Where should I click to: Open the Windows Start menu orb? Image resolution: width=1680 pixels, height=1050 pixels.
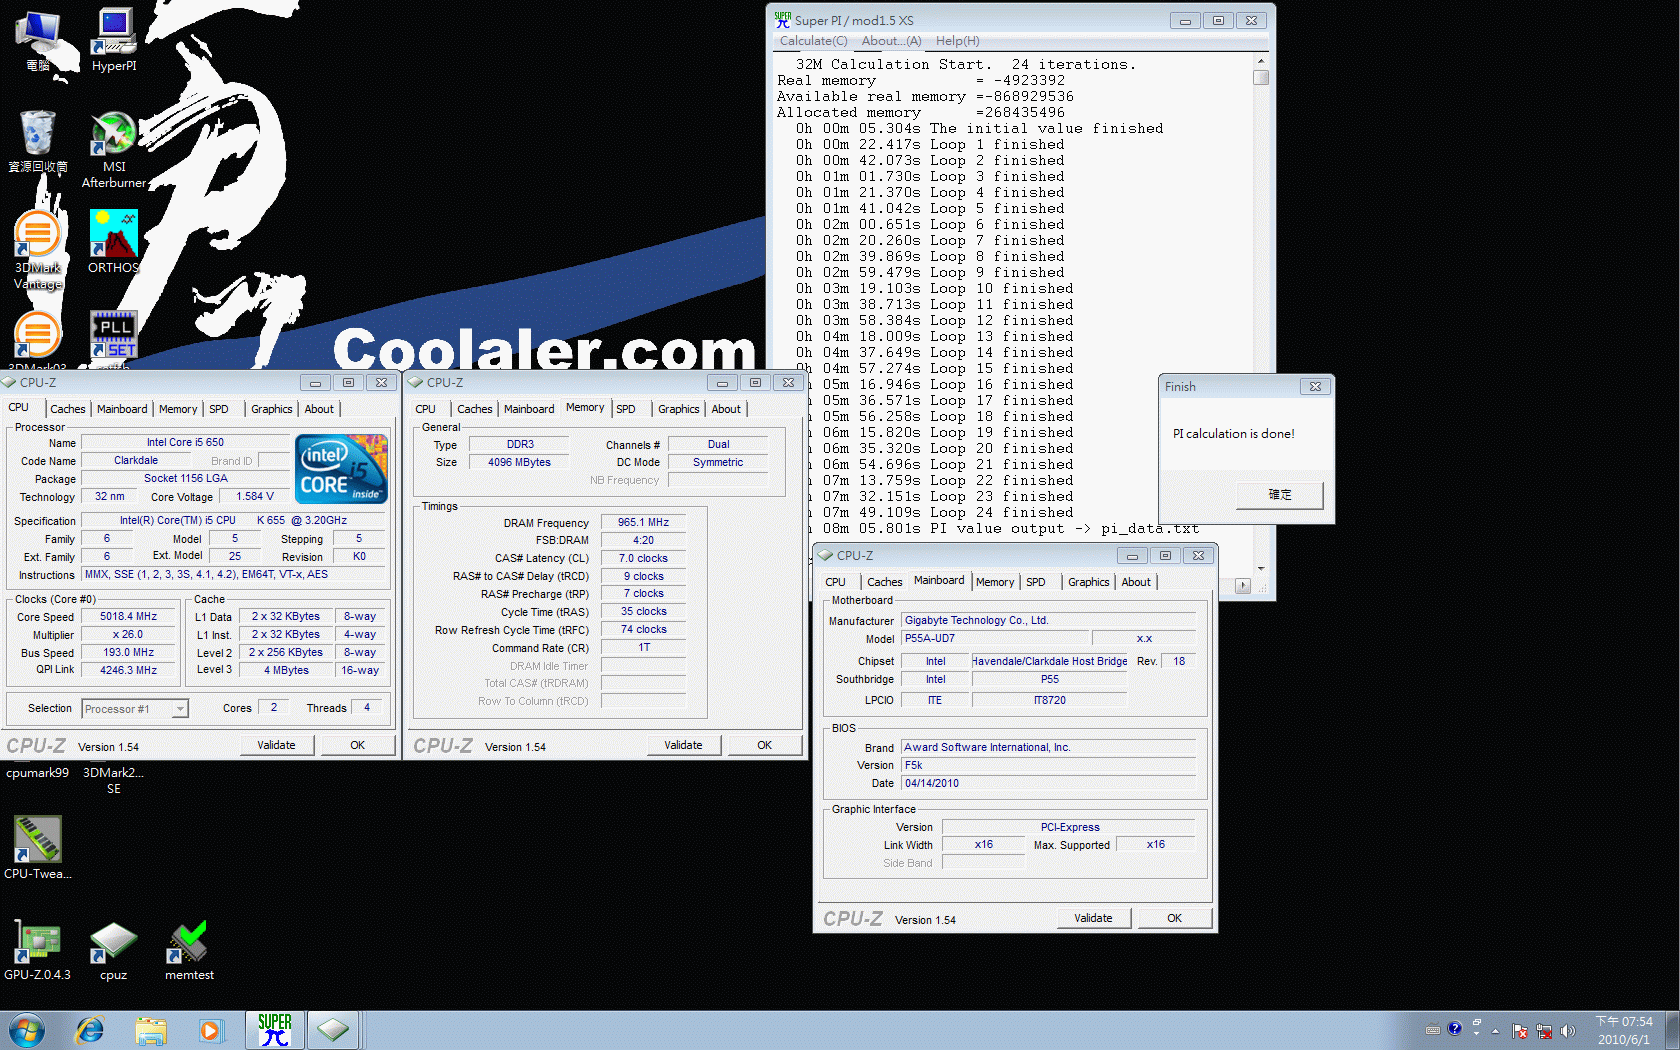(27, 1030)
